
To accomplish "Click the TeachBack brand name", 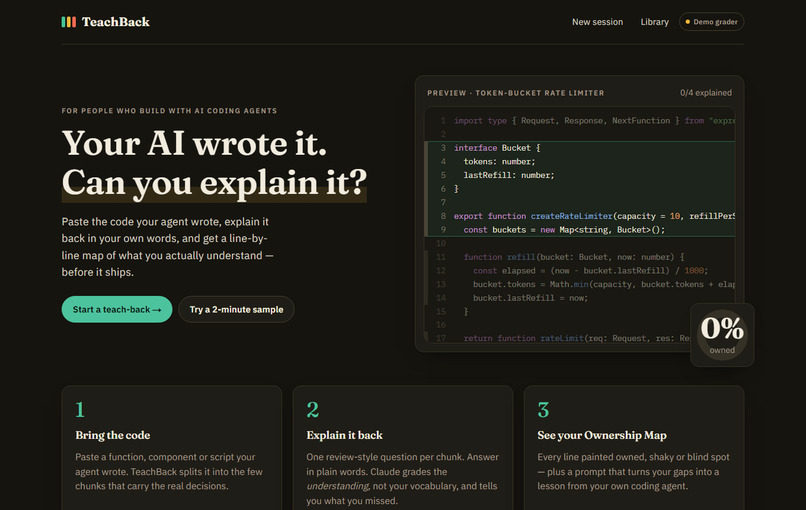I will (116, 22).
